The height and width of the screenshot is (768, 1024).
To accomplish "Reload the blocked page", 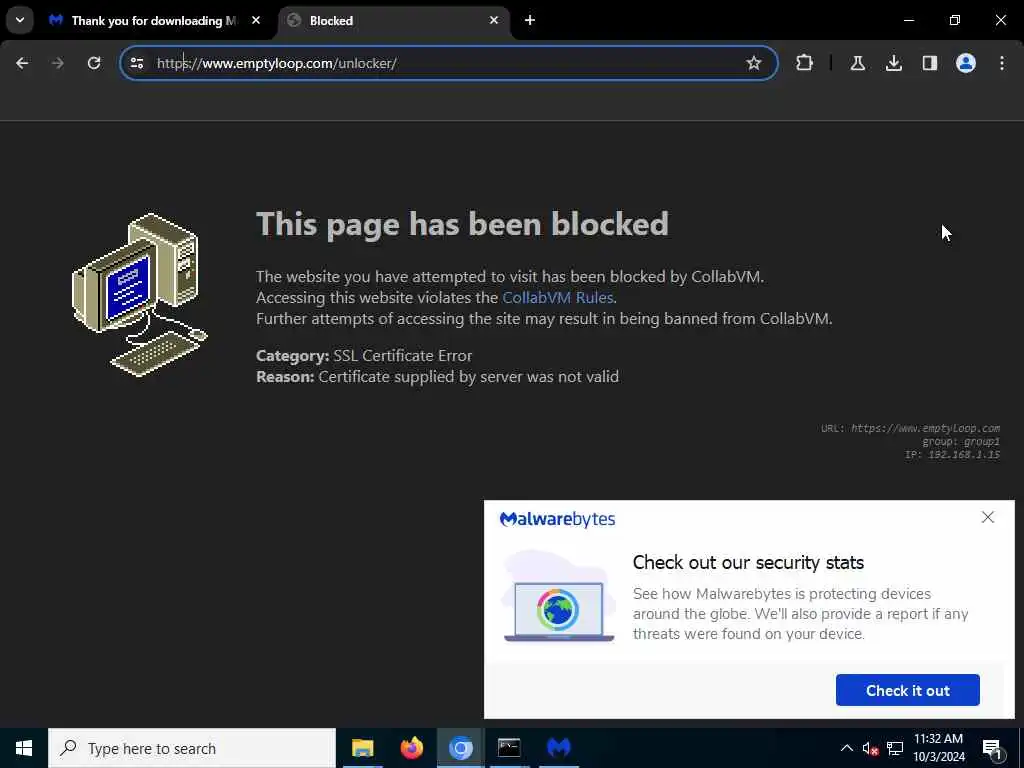I will (94, 63).
